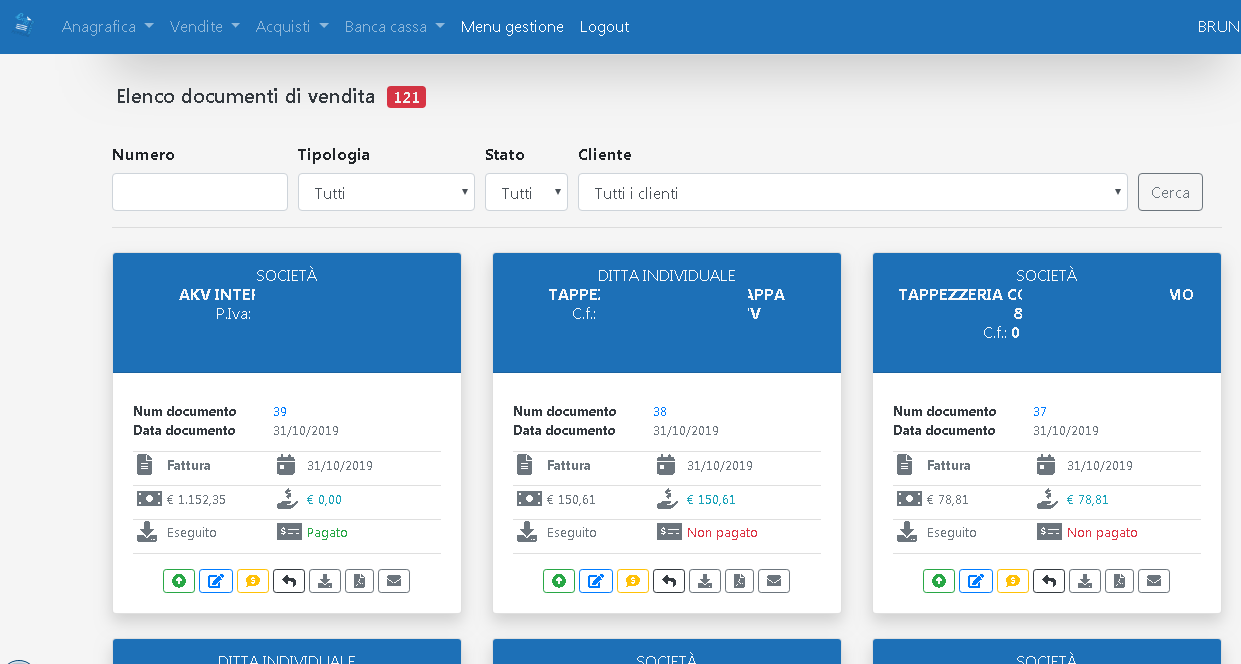This screenshot has width=1241, height=664.
Task: Click Eseguito status on document 38
Action: [572, 533]
